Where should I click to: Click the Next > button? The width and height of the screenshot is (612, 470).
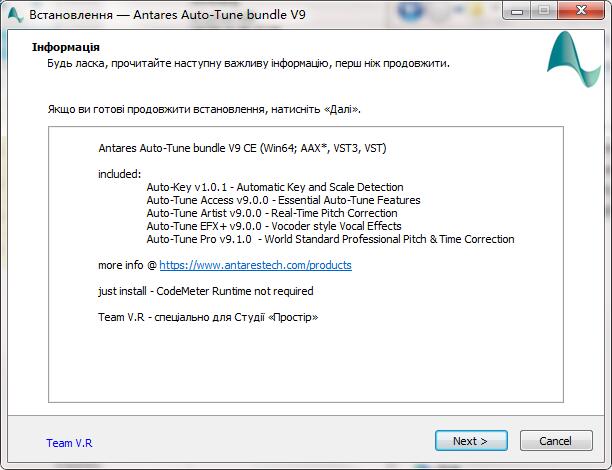[x=471, y=441]
